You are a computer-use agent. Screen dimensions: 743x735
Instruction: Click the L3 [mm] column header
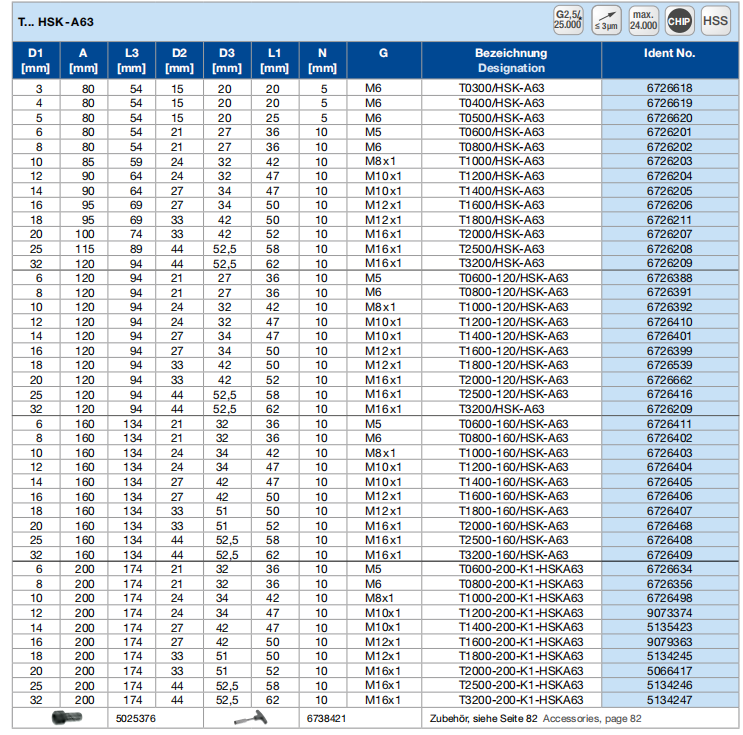point(131,60)
